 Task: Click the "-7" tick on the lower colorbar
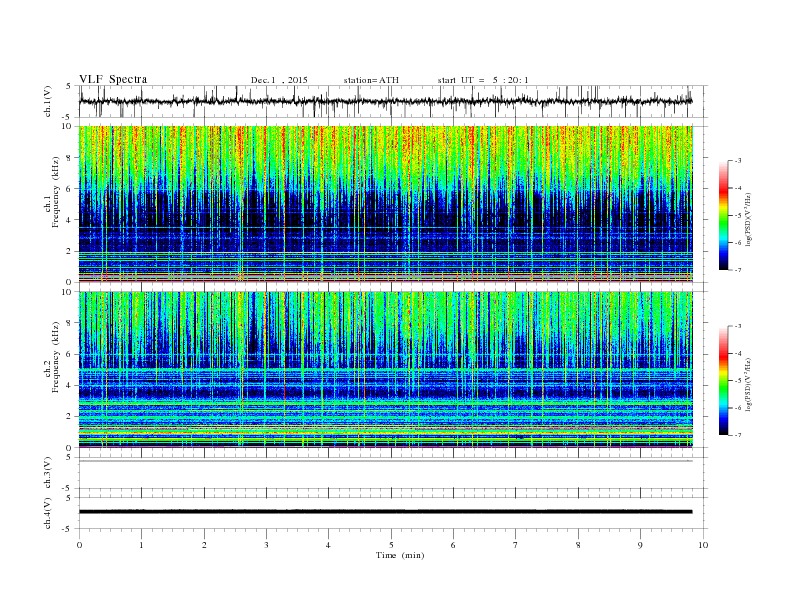737,435
